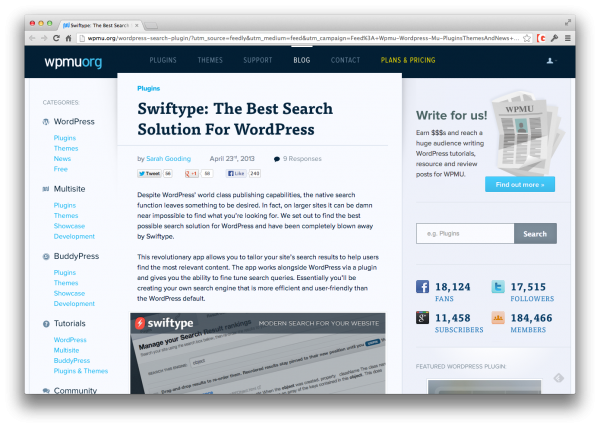Click the BuddyPress category icon
The height and width of the screenshot is (428, 600).
coord(46,256)
